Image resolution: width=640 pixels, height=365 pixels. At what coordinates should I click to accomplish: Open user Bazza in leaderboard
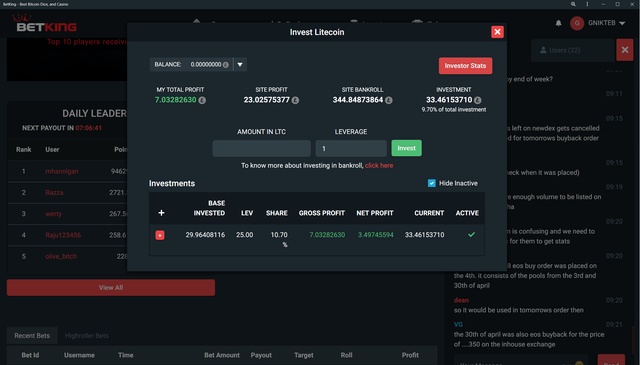point(54,193)
